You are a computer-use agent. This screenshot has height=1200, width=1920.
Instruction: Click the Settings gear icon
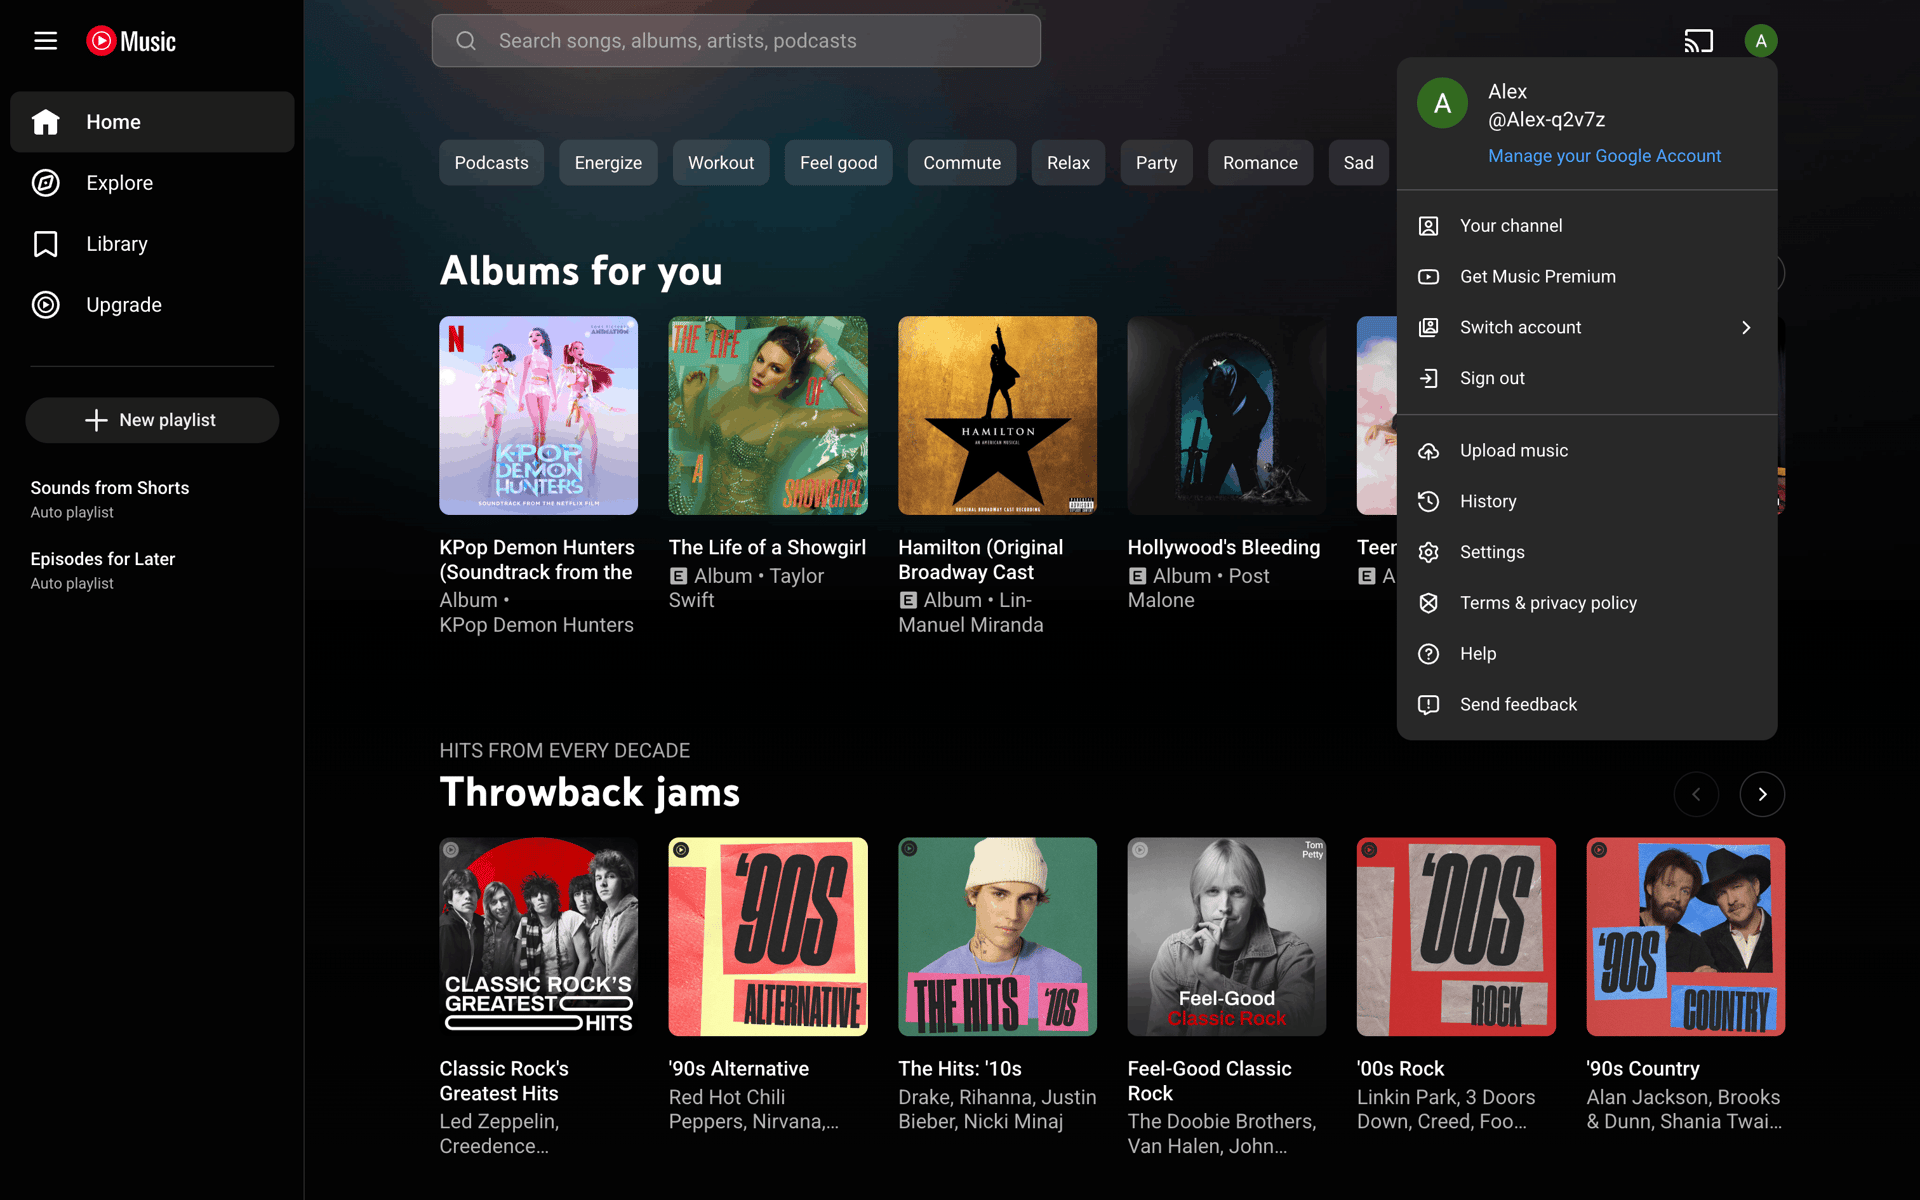pyautogui.click(x=1428, y=552)
